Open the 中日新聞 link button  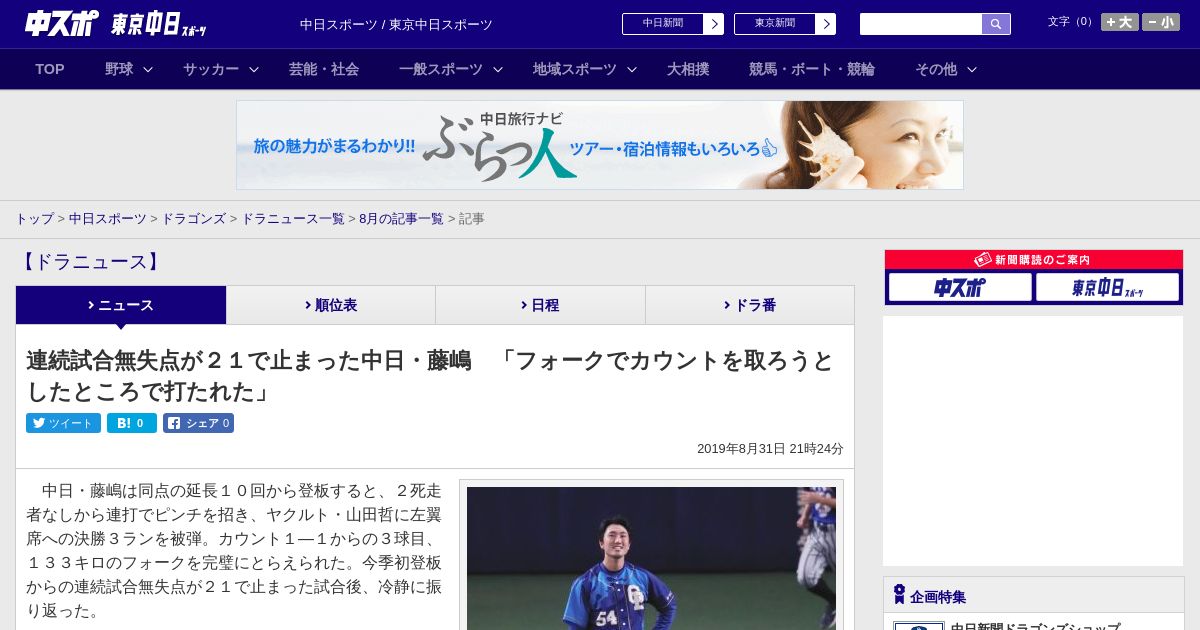[673, 24]
